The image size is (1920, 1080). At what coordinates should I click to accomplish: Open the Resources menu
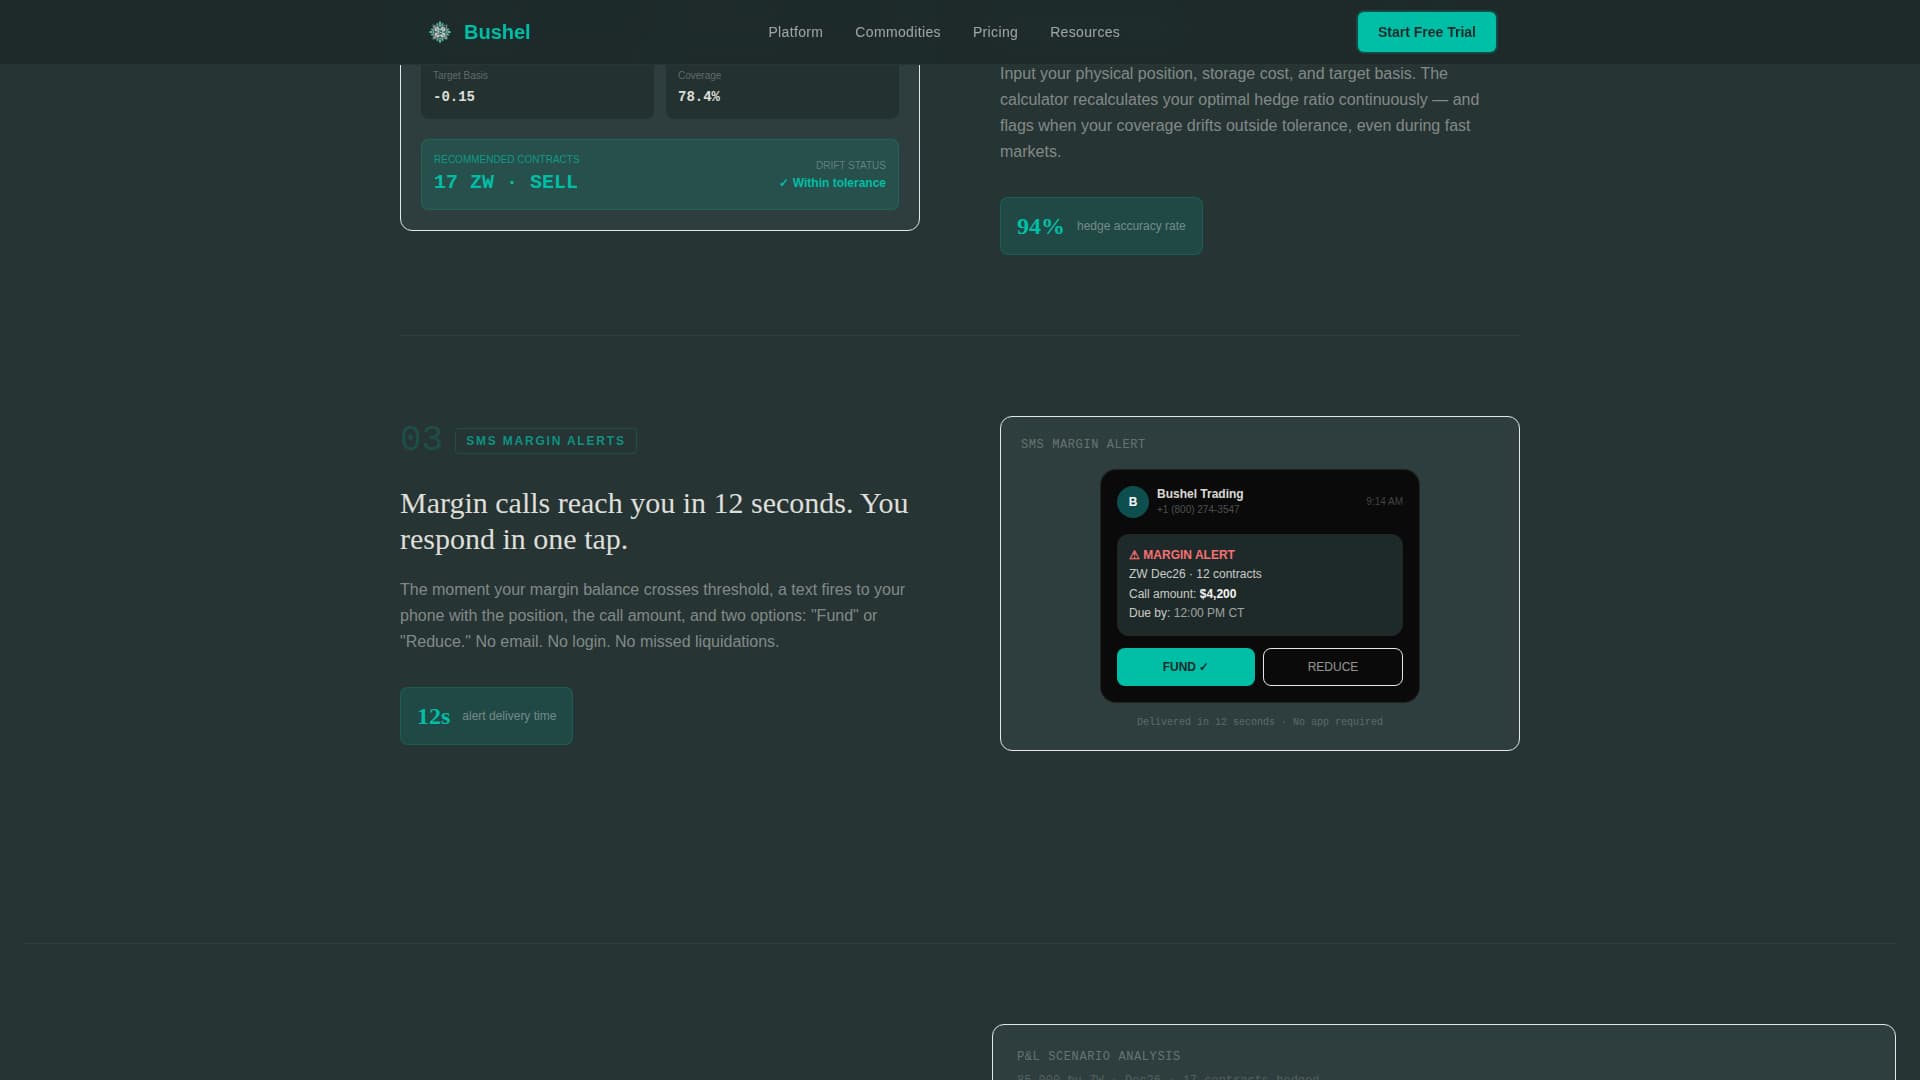tap(1084, 32)
